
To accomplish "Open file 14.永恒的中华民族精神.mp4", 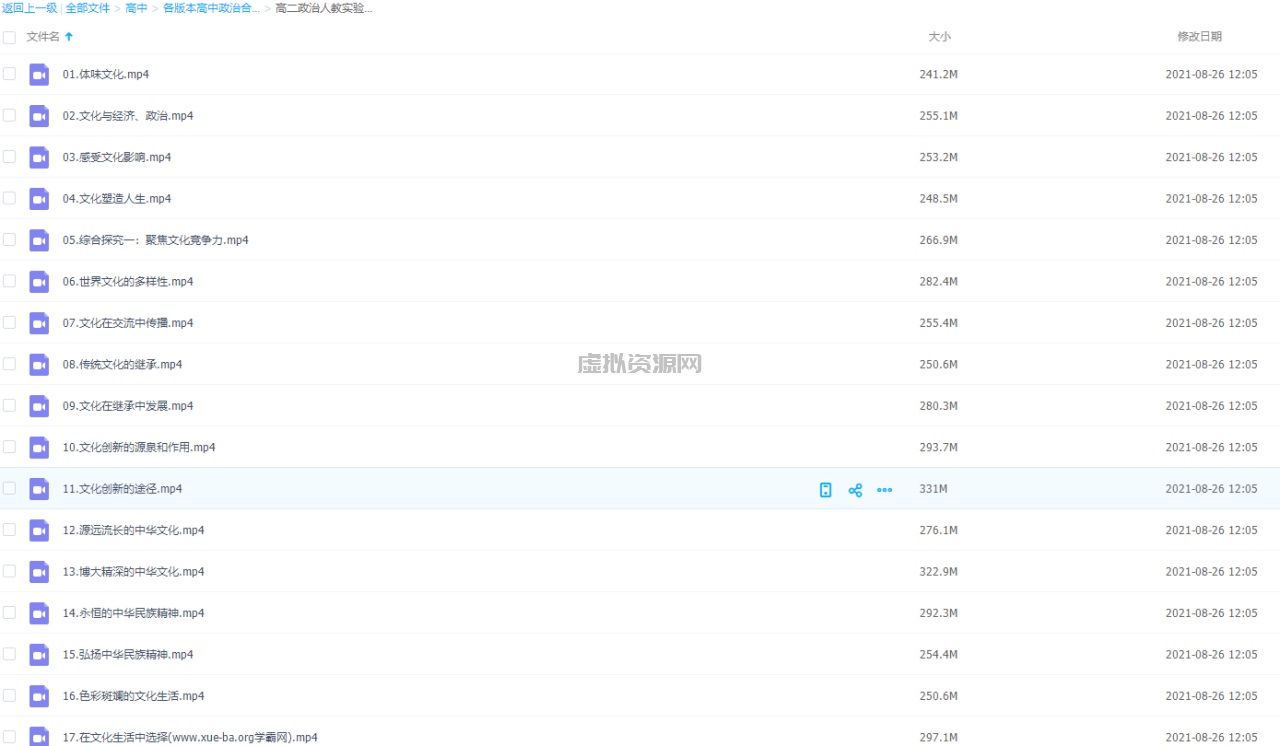I will [134, 613].
